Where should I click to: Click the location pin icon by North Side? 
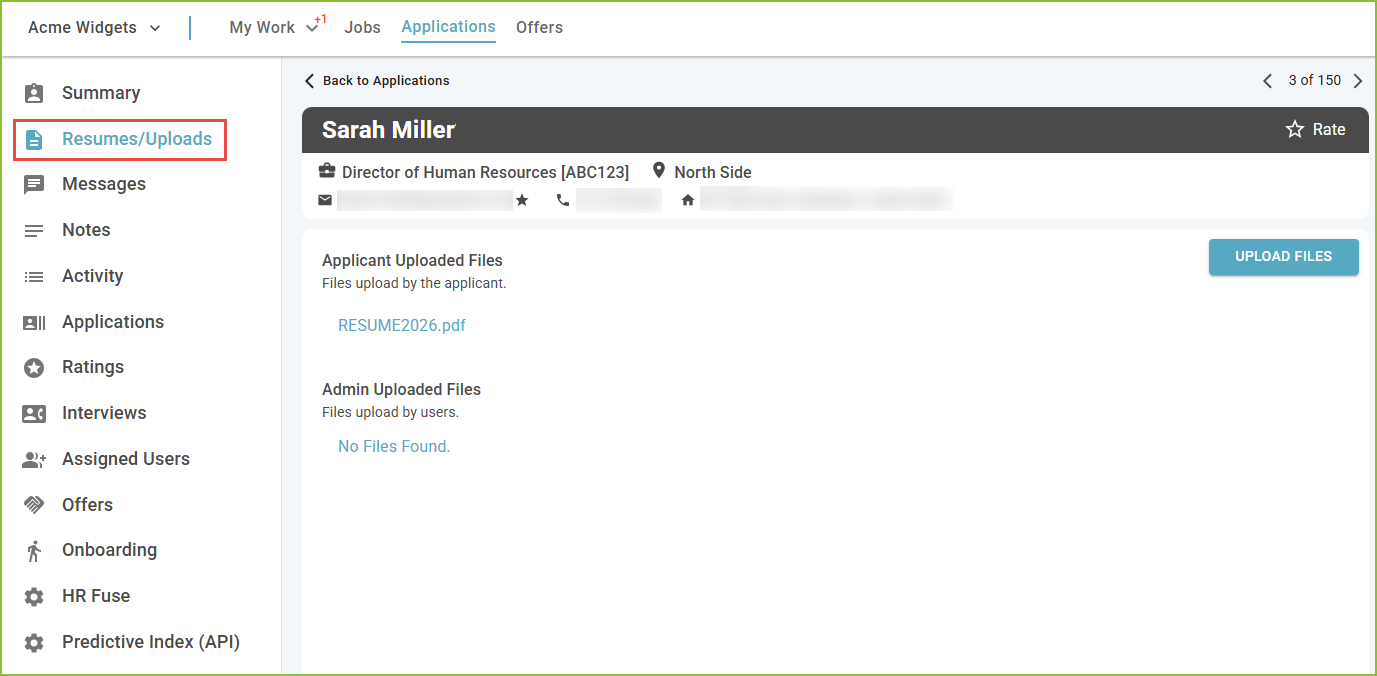tap(659, 171)
